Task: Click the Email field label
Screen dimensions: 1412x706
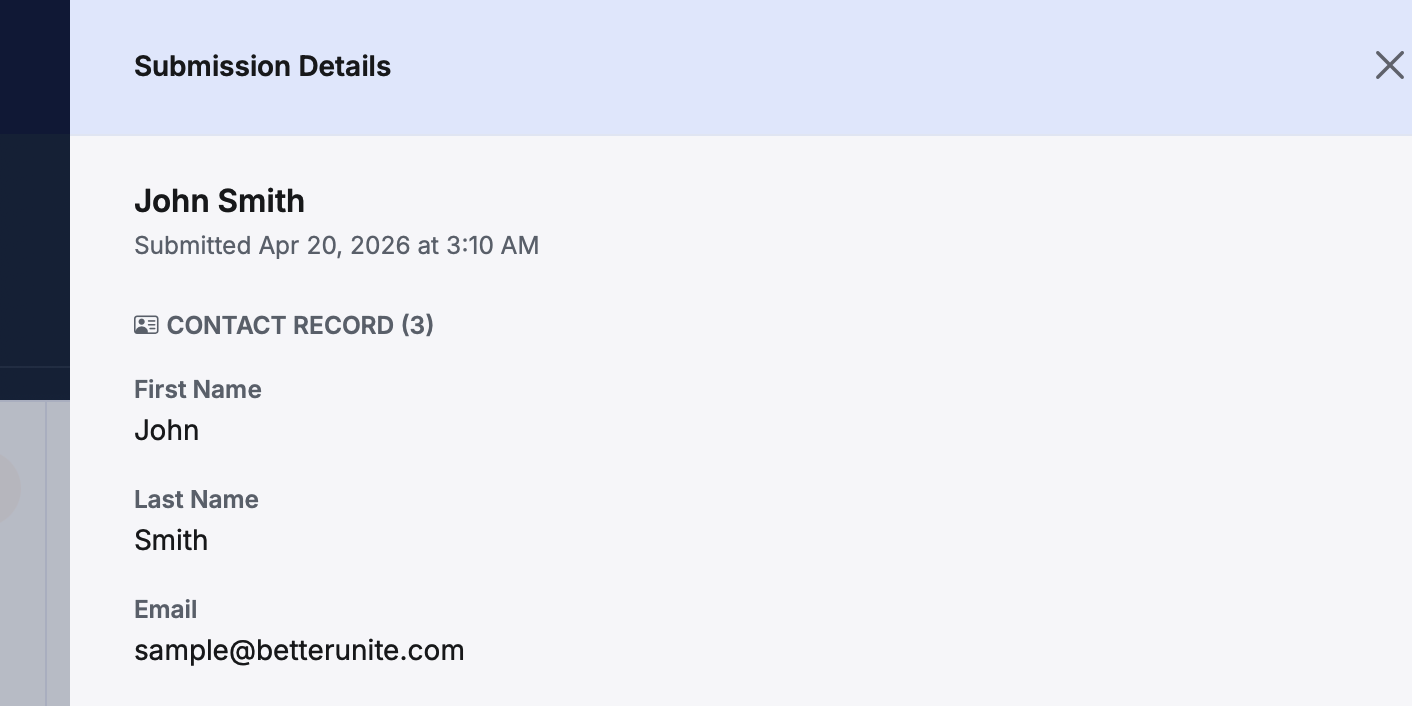Action: click(x=165, y=609)
